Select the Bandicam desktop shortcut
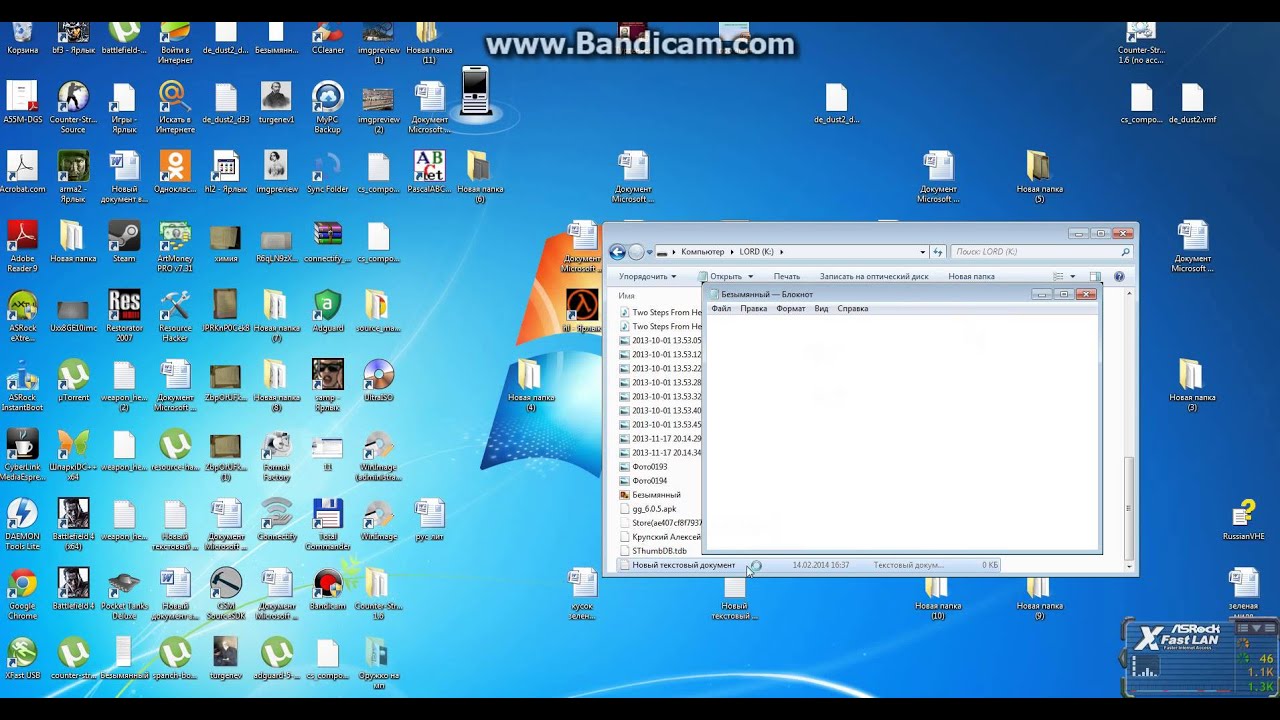This screenshot has height=720, width=1280. [327, 588]
